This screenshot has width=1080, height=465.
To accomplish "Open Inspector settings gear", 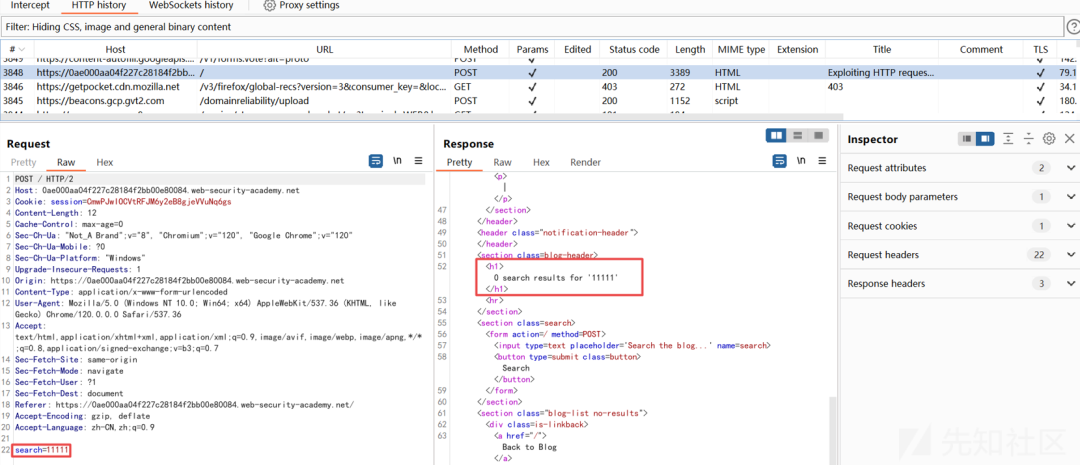I will pos(1049,138).
